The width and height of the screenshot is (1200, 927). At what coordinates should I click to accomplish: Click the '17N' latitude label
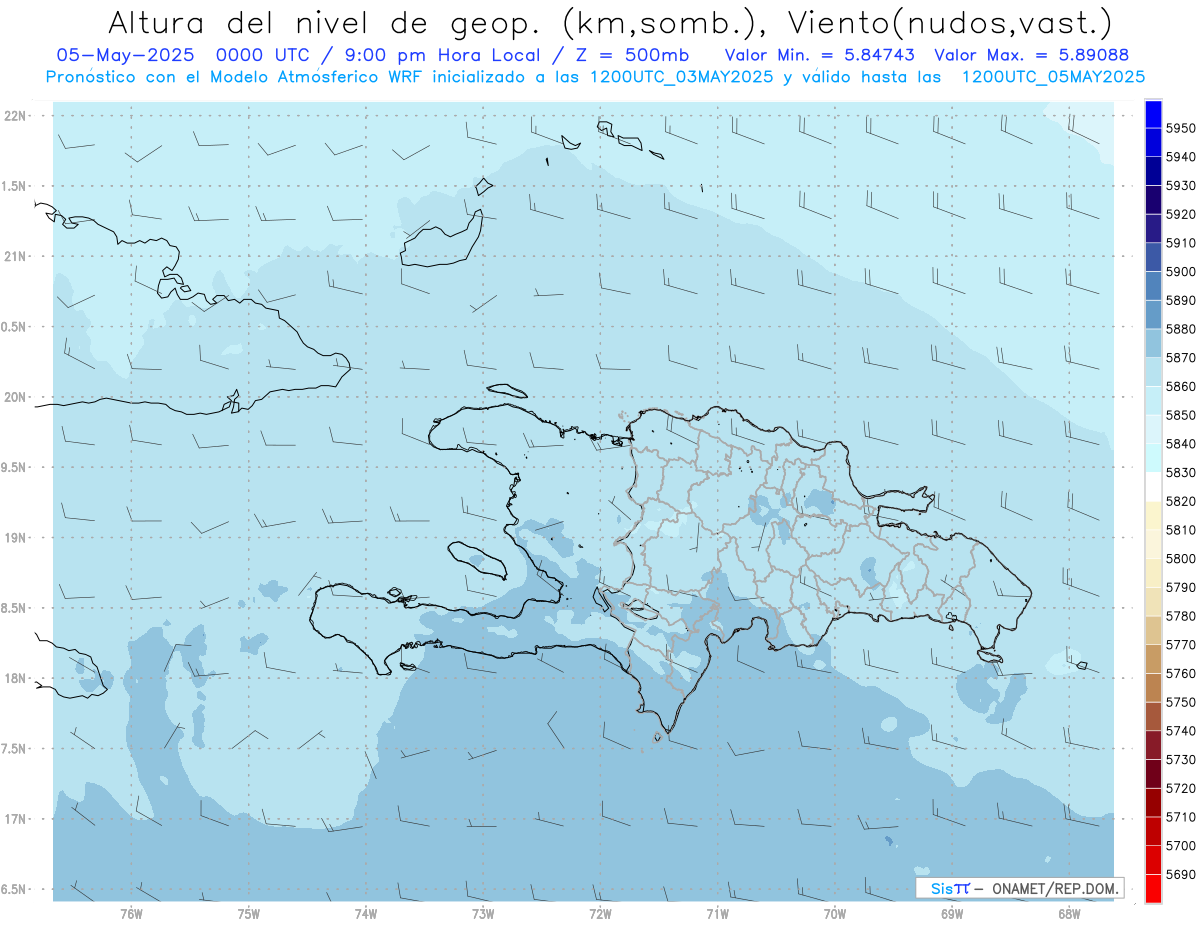17,819
